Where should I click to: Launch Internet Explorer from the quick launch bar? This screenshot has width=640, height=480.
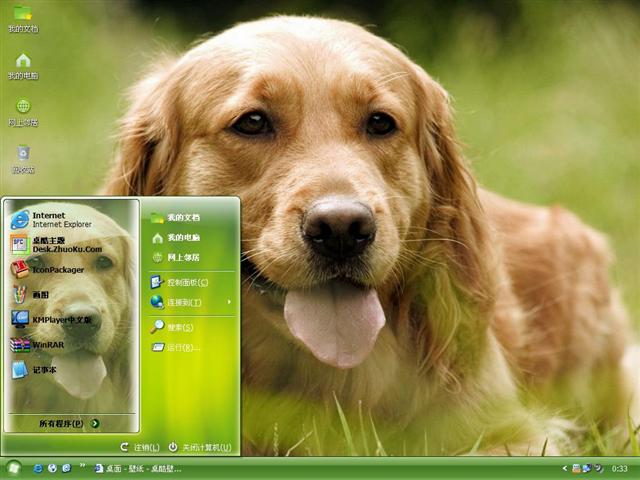click(38, 468)
